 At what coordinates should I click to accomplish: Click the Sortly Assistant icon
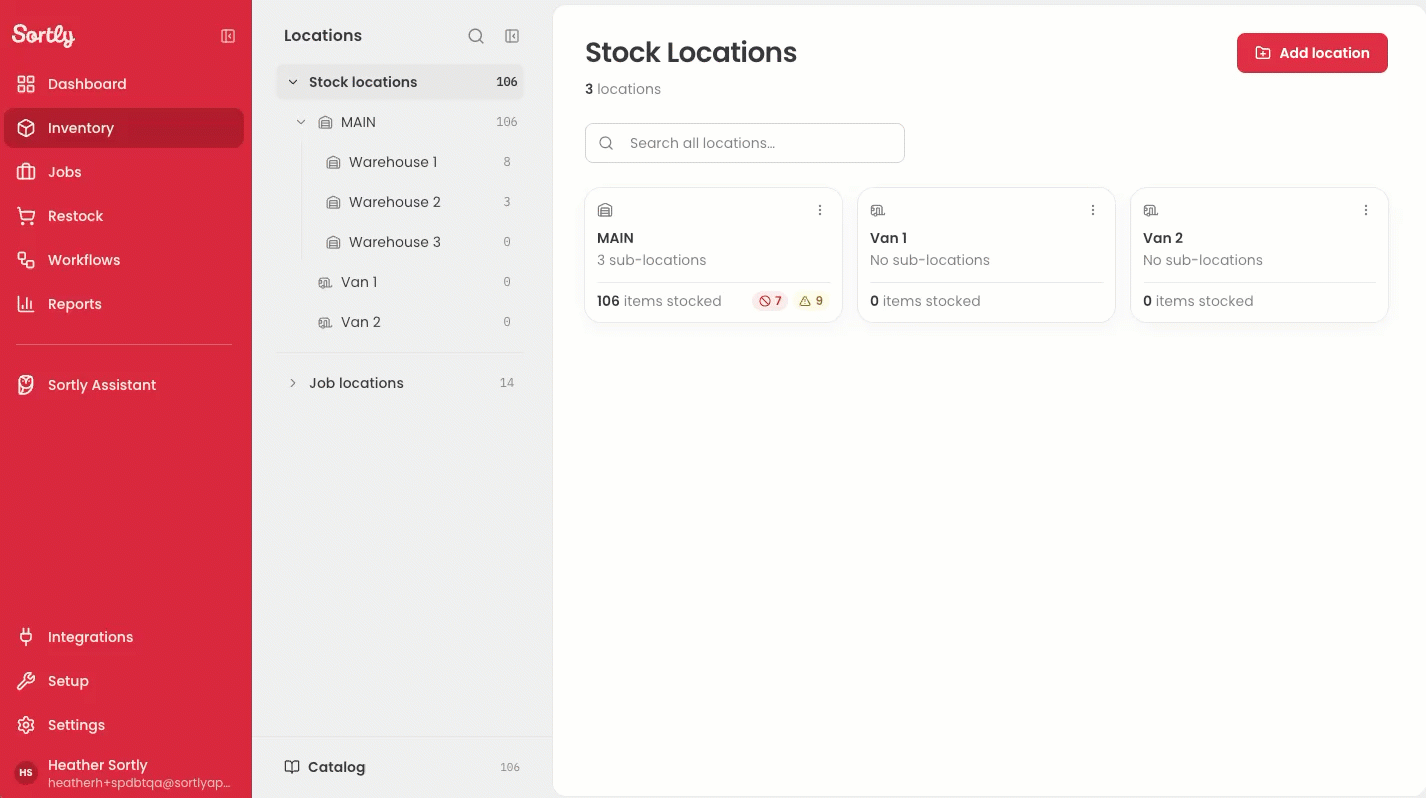click(26, 385)
